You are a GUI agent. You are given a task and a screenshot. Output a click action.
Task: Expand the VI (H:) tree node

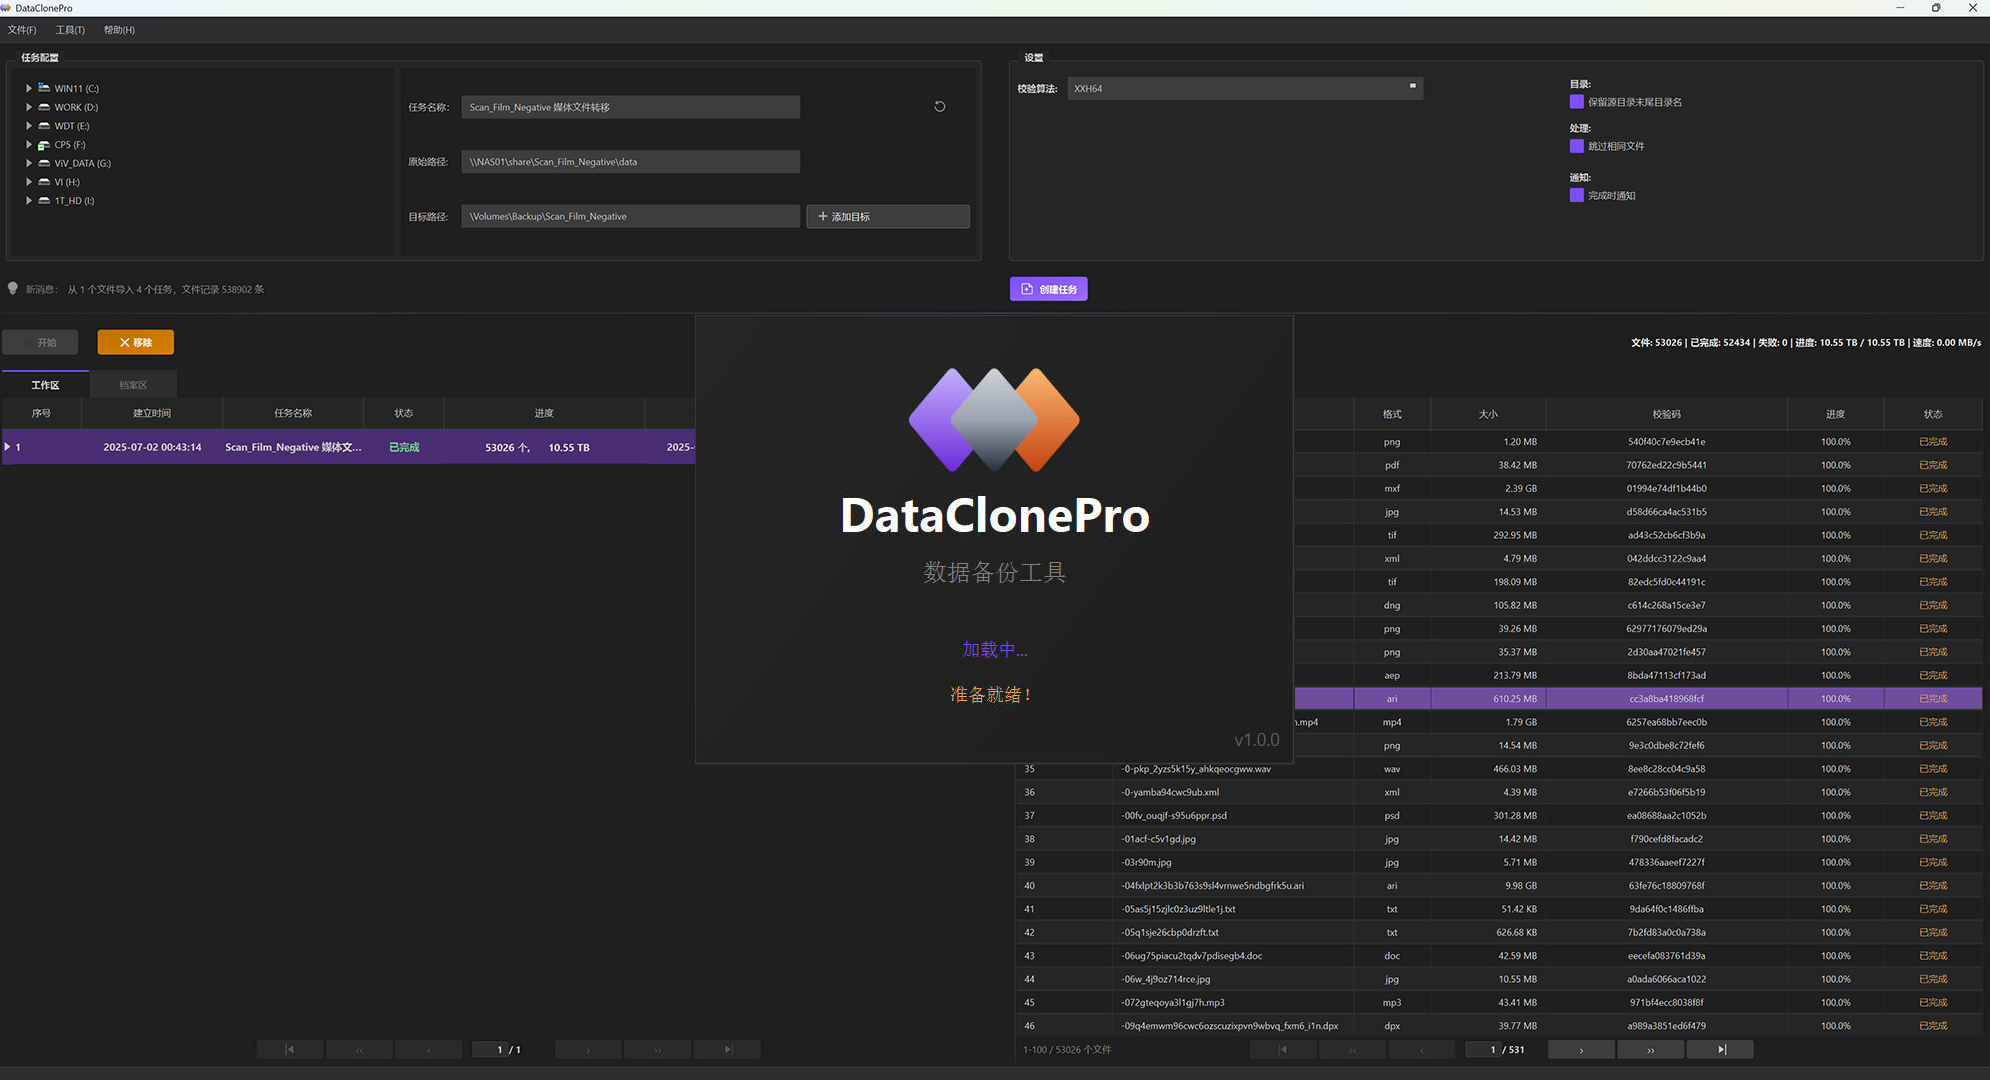29,182
